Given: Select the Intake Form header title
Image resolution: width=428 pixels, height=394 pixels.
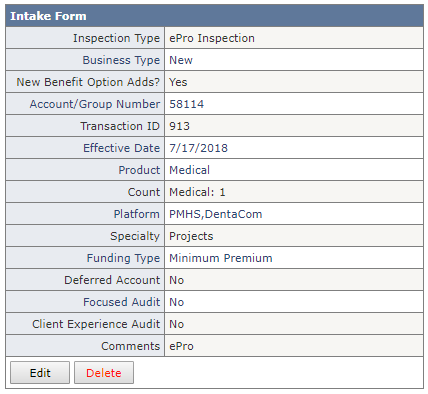Looking at the screenshot, I should (x=48, y=16).
